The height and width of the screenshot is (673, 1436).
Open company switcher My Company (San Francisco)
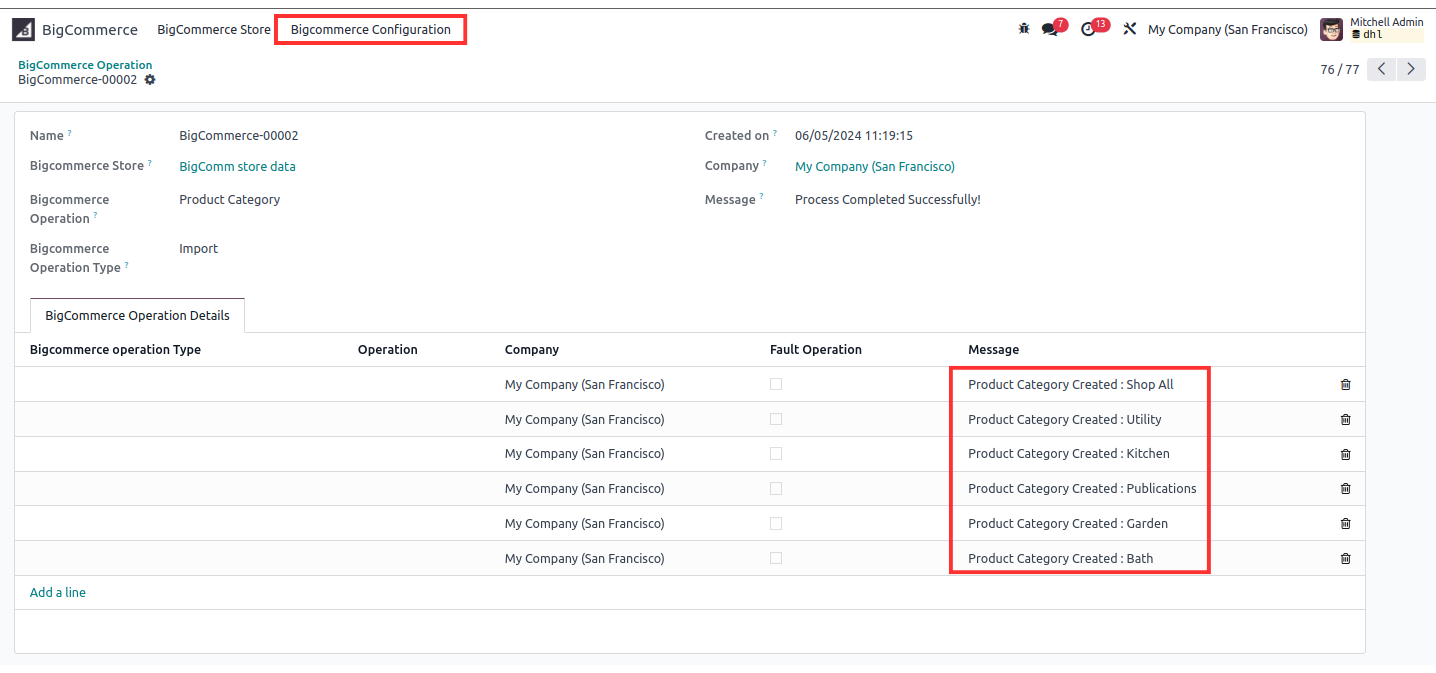(1228, 30)
